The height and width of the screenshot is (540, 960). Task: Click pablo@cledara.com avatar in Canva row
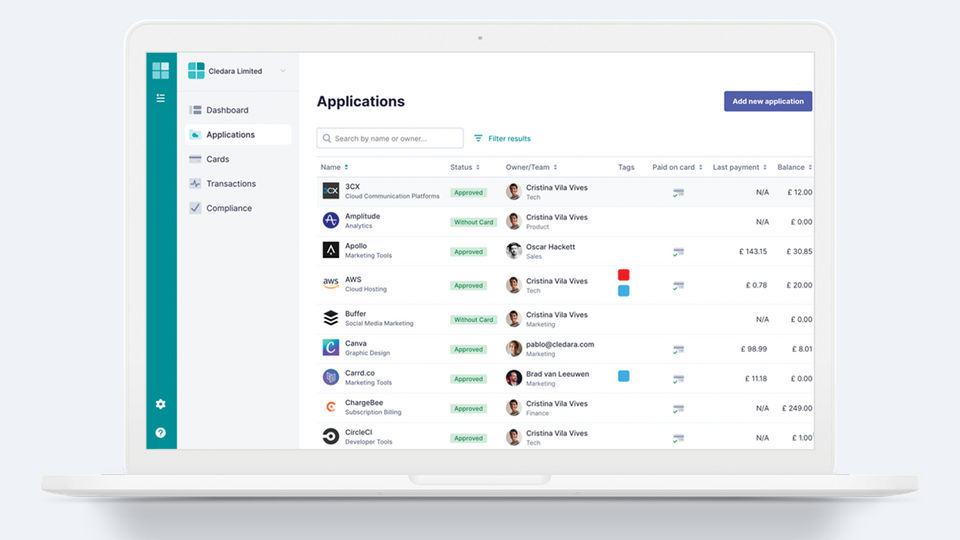coord(514,348)
